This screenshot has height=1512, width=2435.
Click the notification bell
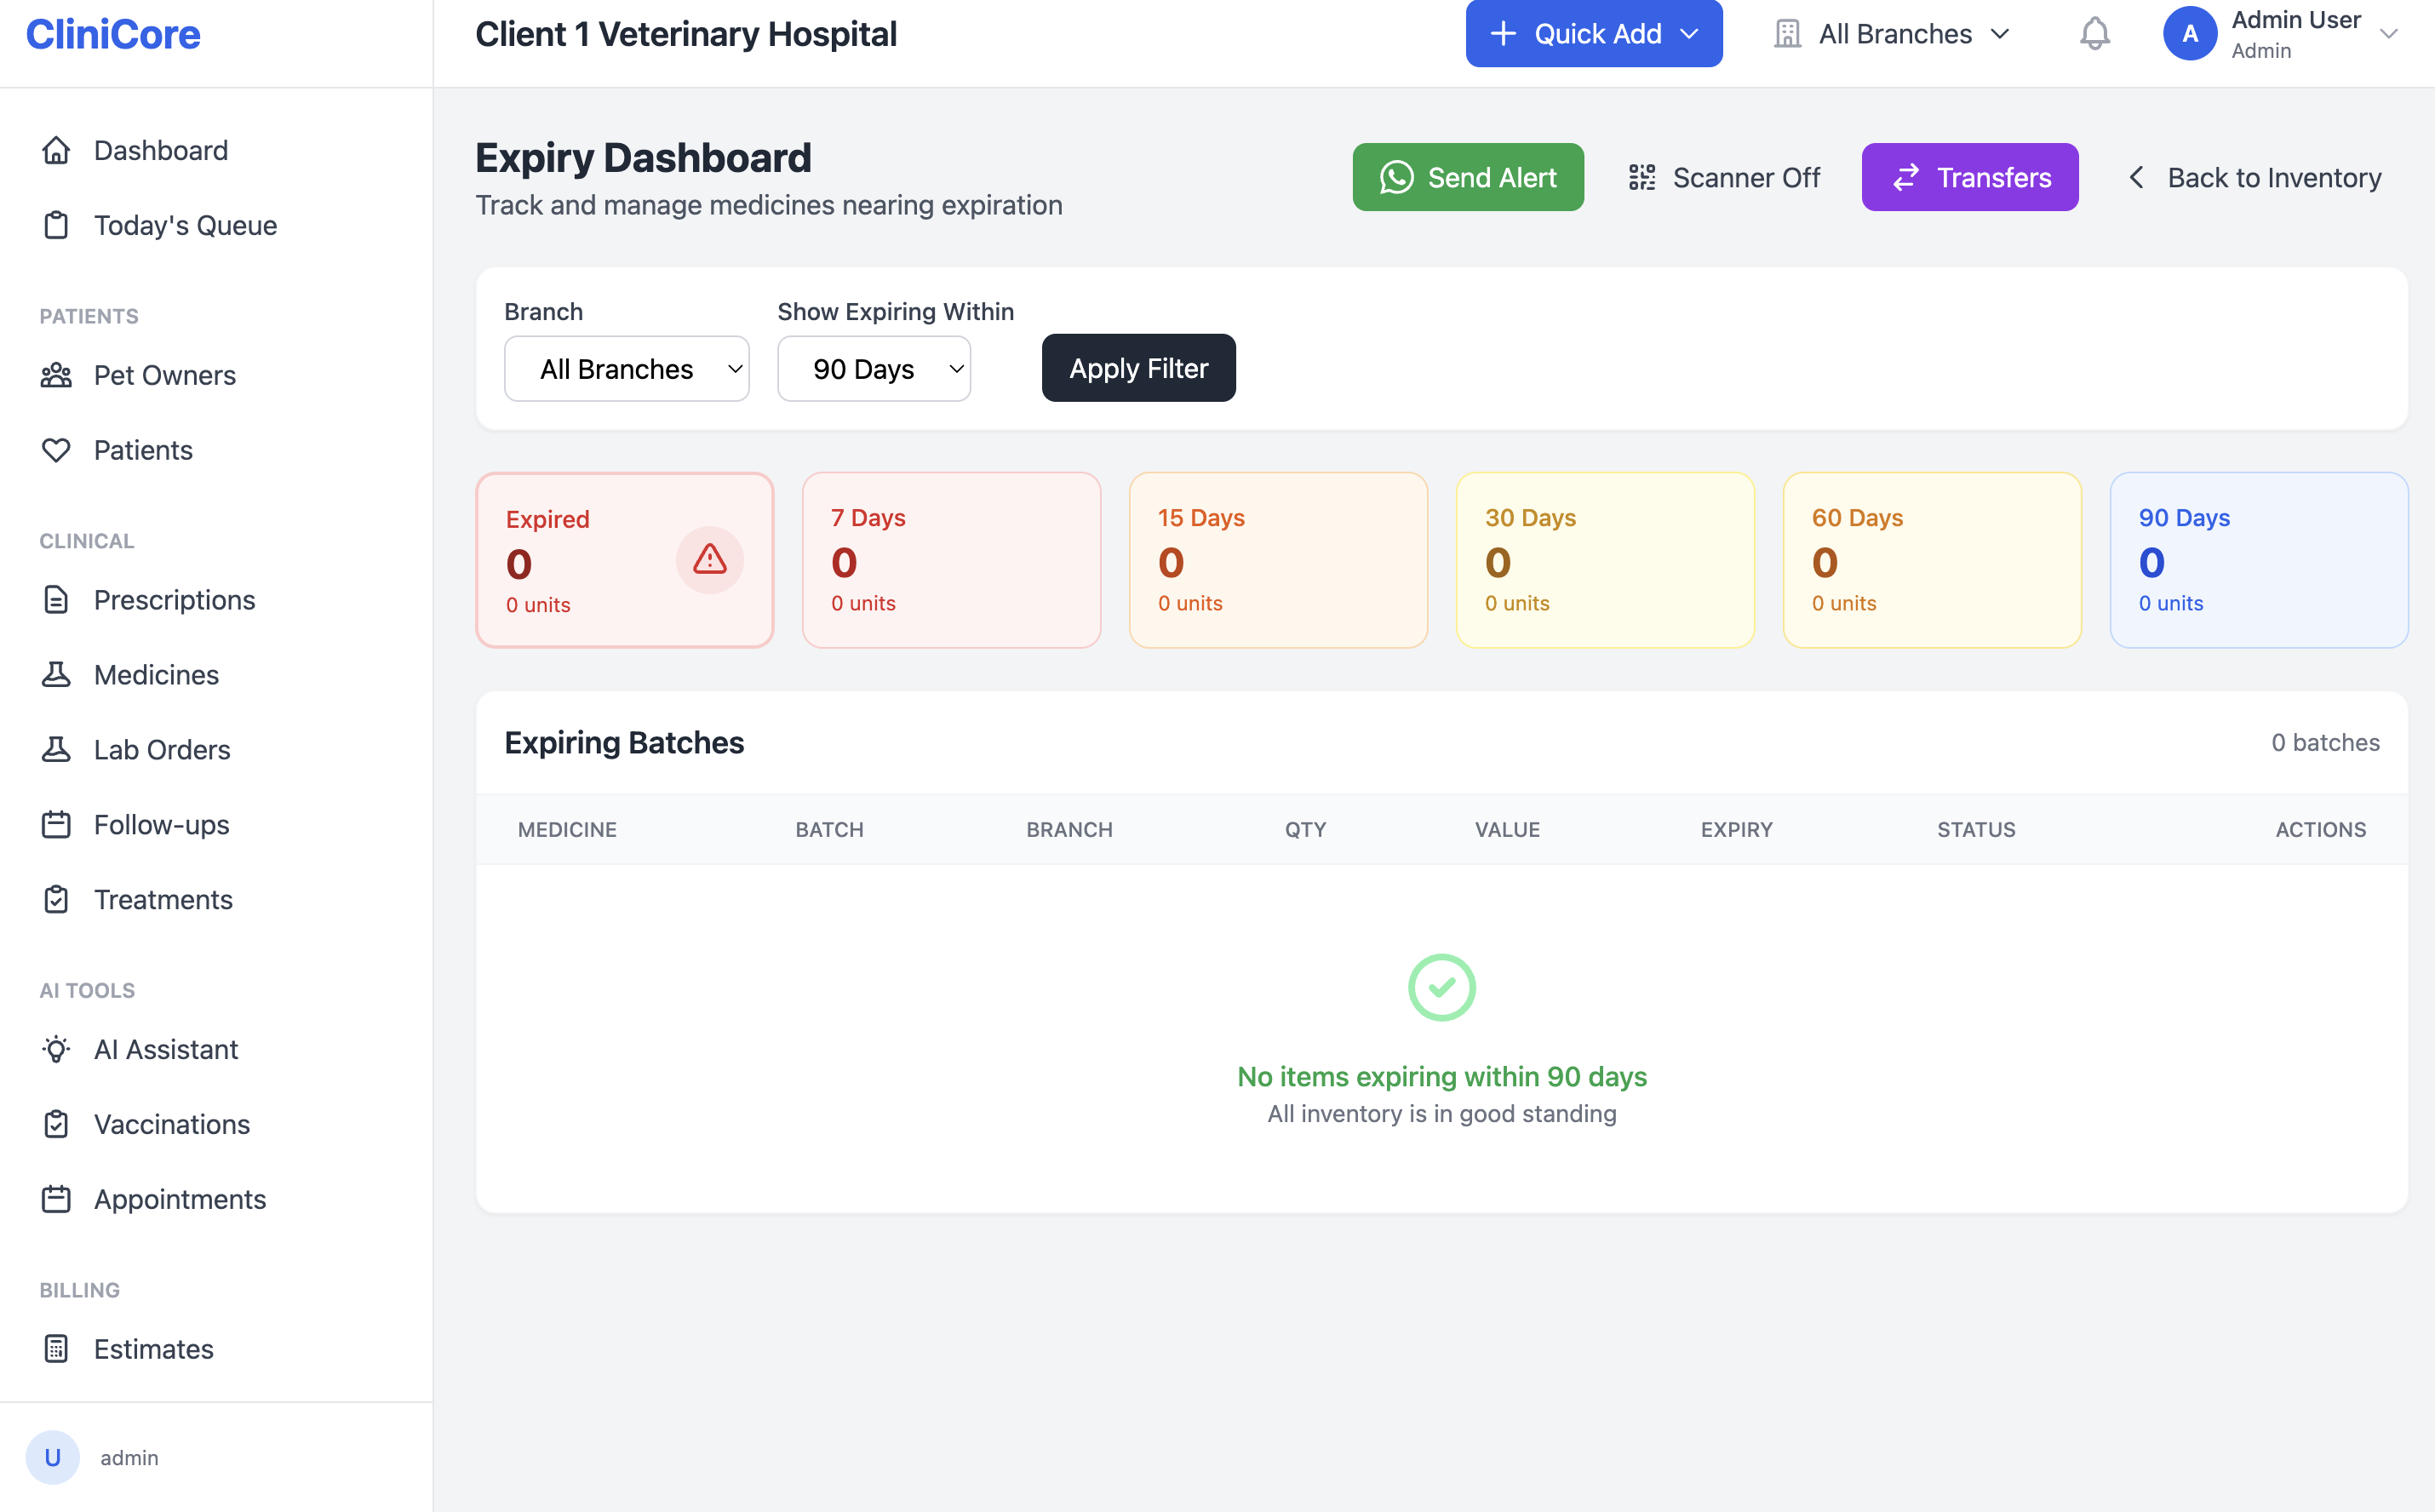tap(2095, 33)
